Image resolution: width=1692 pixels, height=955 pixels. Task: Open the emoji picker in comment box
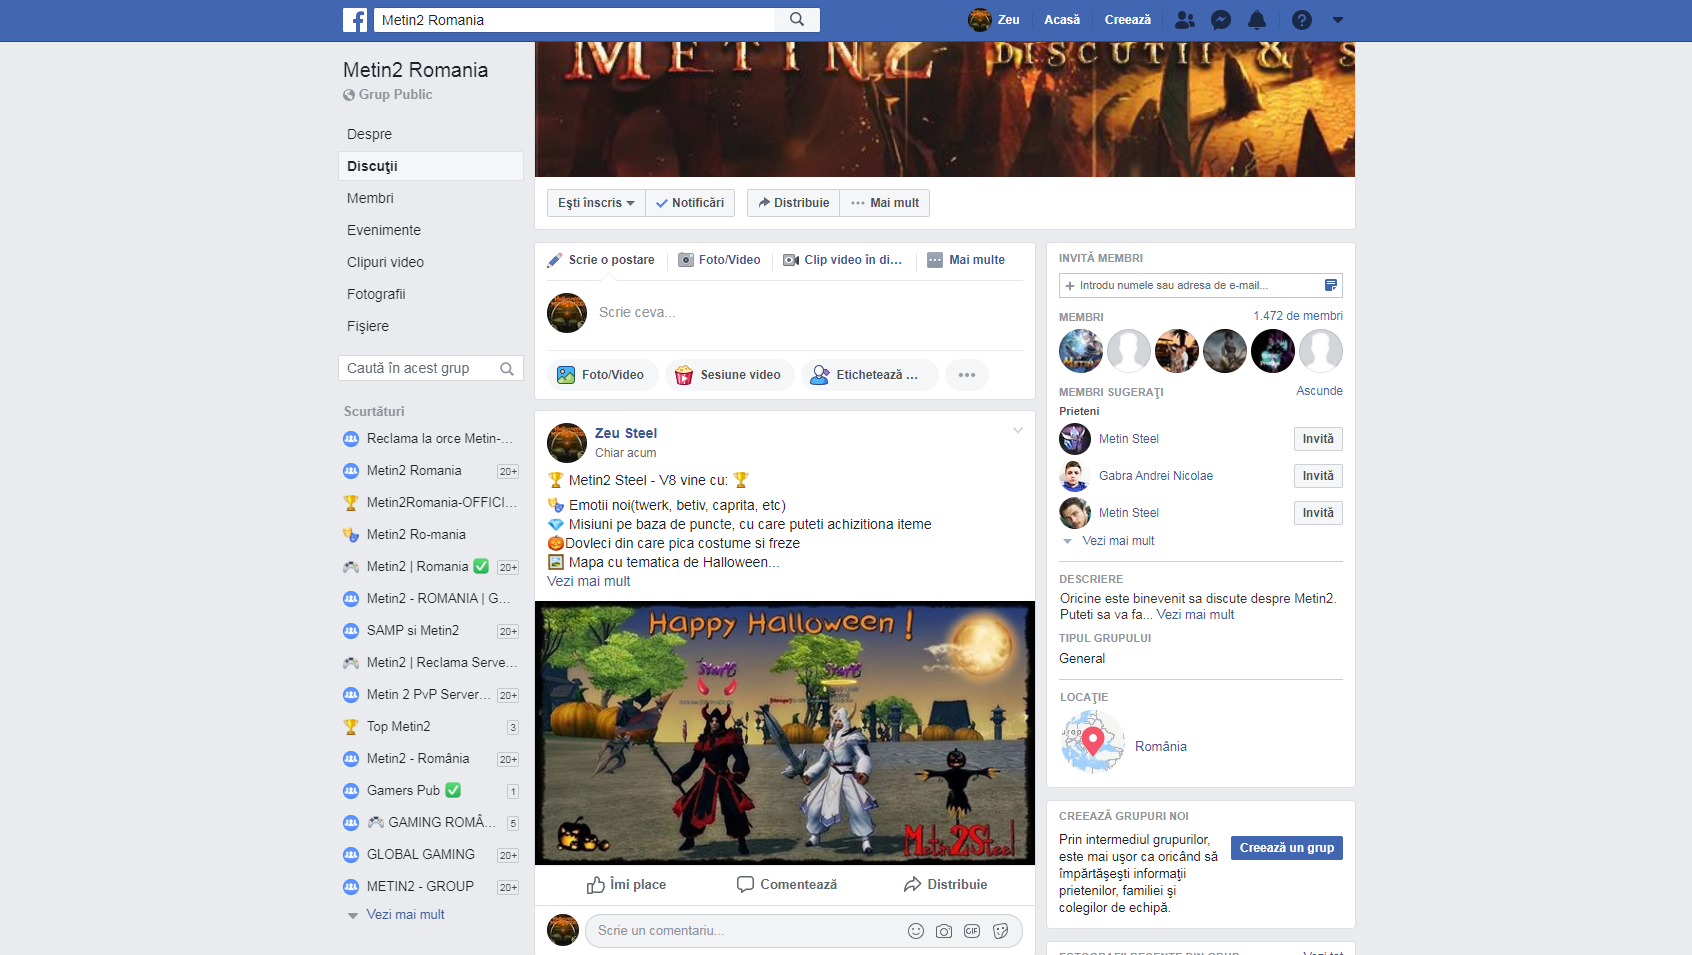pyautogui.click(x=915, y=931)
